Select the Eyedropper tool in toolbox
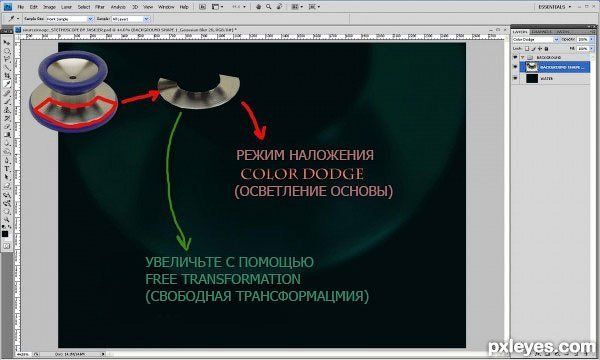Screen dimensions: 600x360 pos(7,84)
